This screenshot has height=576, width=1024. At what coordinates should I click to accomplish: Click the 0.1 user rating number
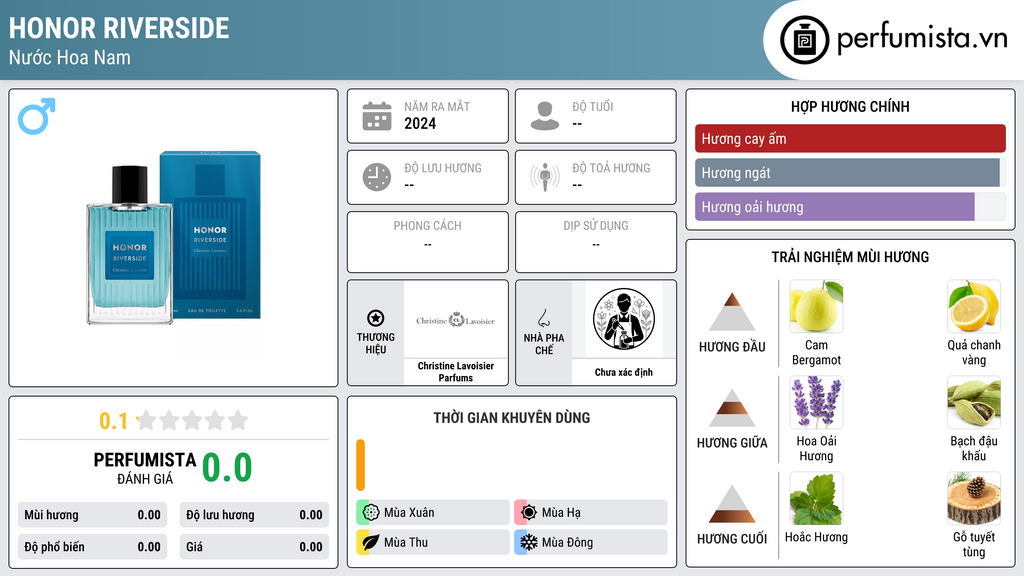pyautogui.click(x=114, y=421)
